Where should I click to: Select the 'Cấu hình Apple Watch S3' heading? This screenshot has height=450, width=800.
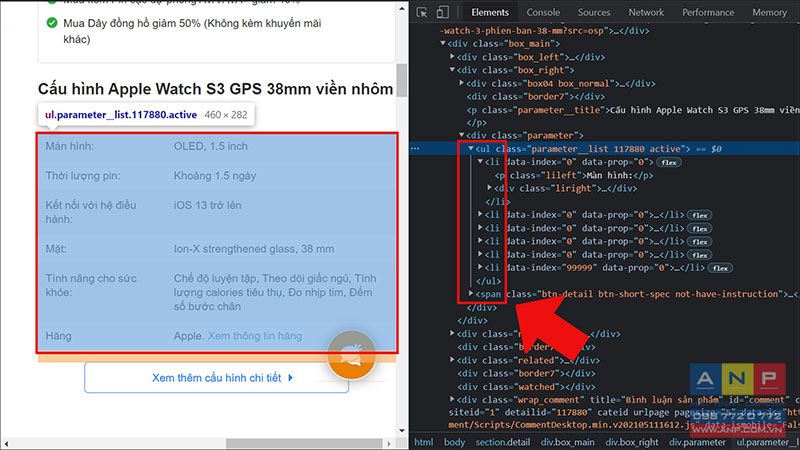coord(215,89)
